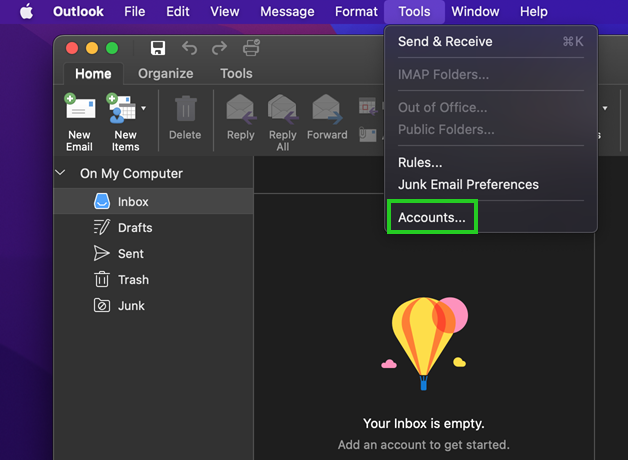Open the Drafts folder

[134, 228]
